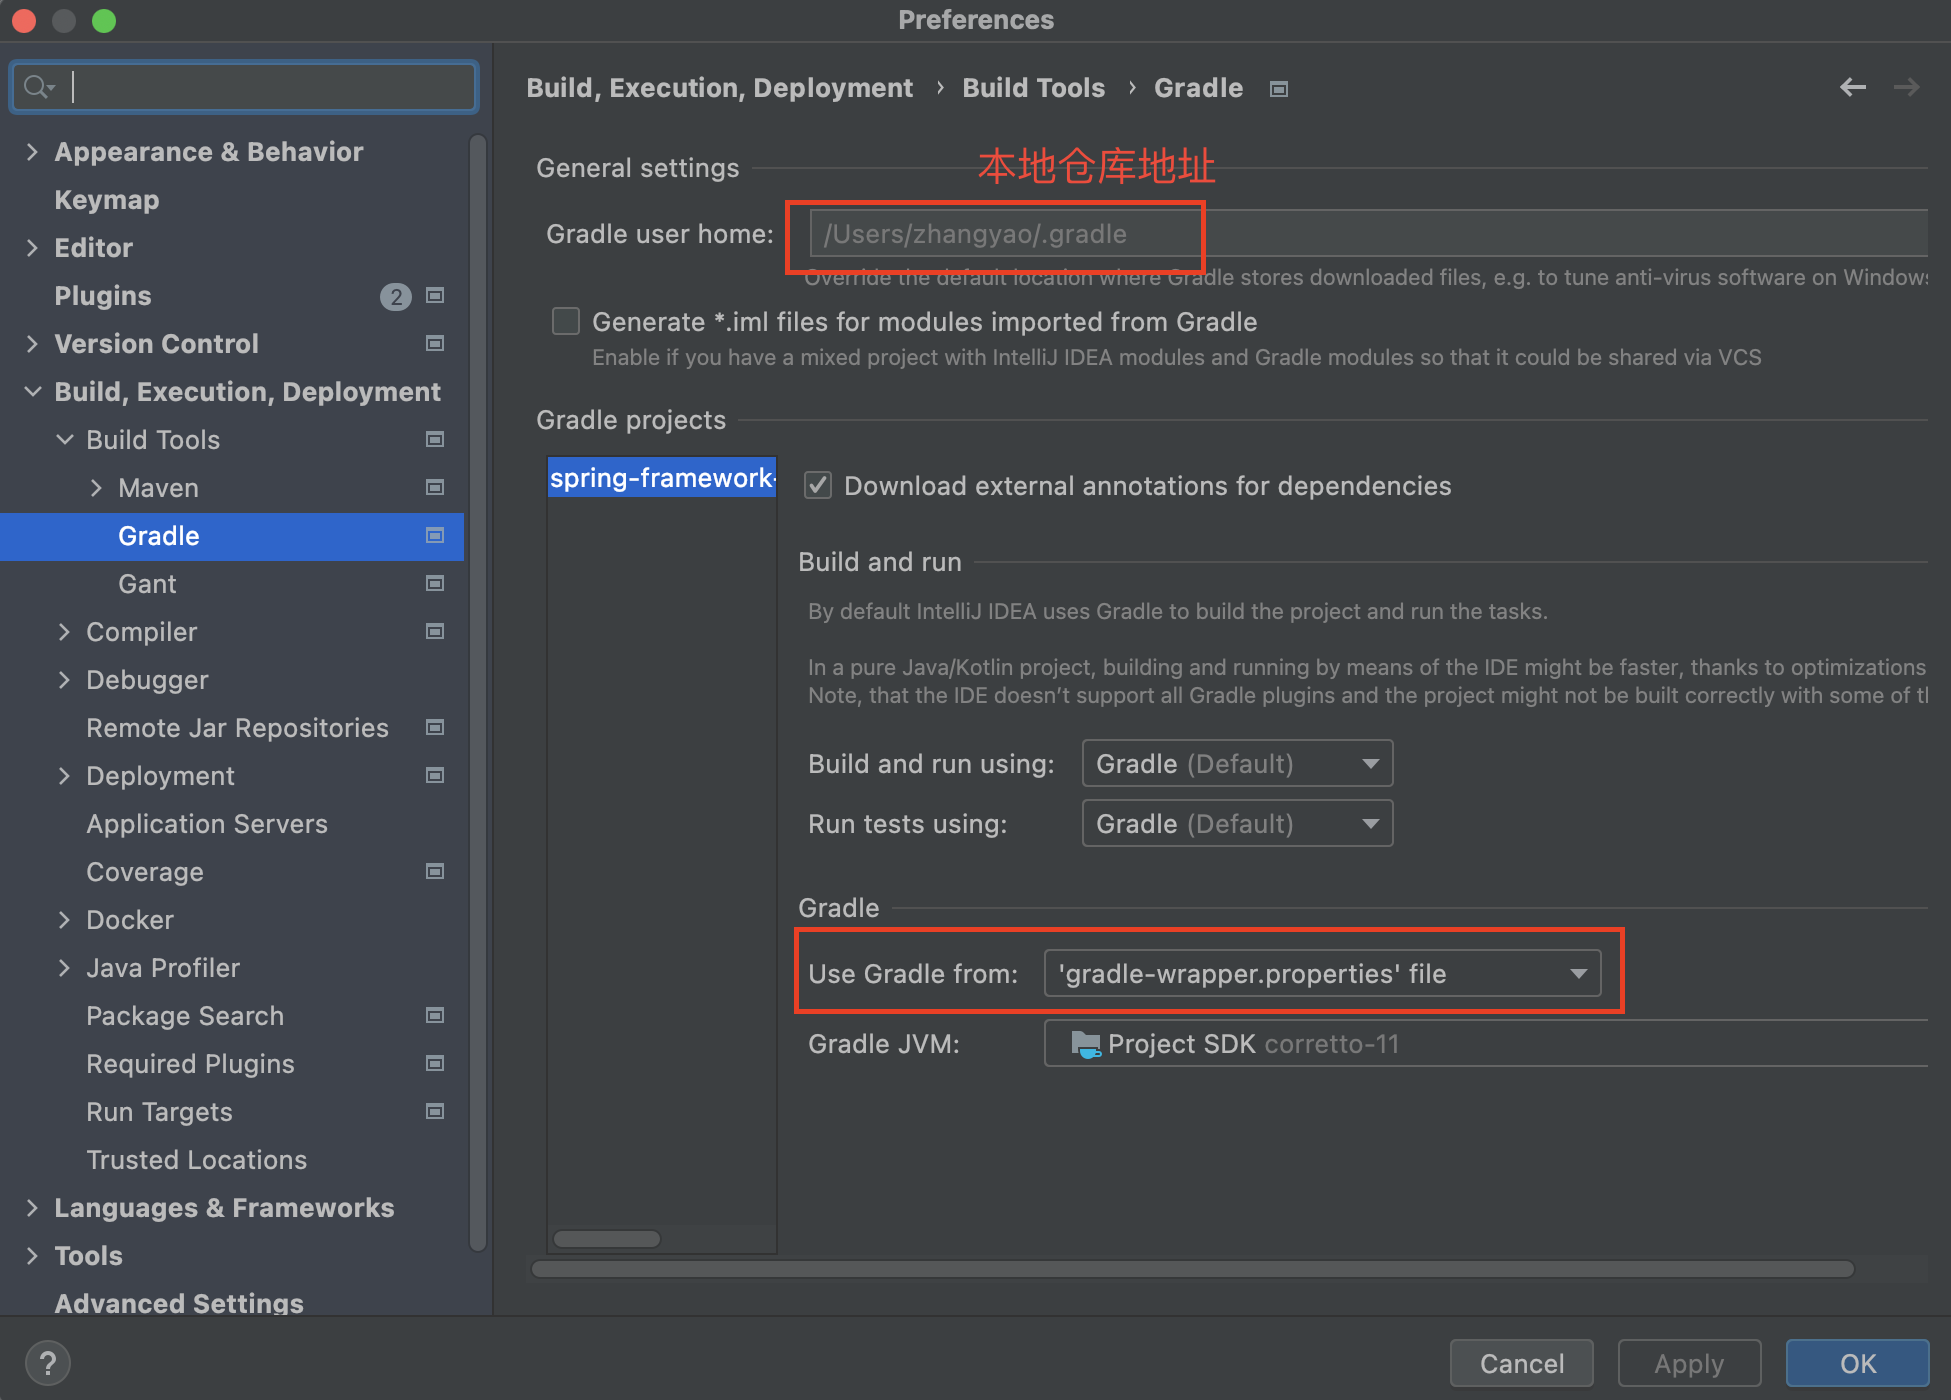Viewport: 1951px width, 1400px height.
Task: Expand the Compiler node
Action: tap(64, 632)
